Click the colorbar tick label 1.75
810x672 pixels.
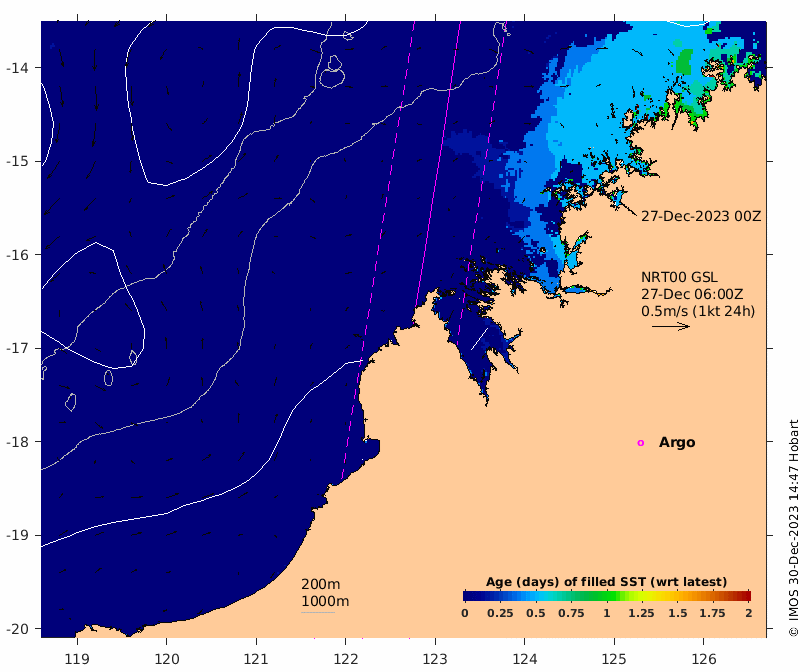[712, 613]
